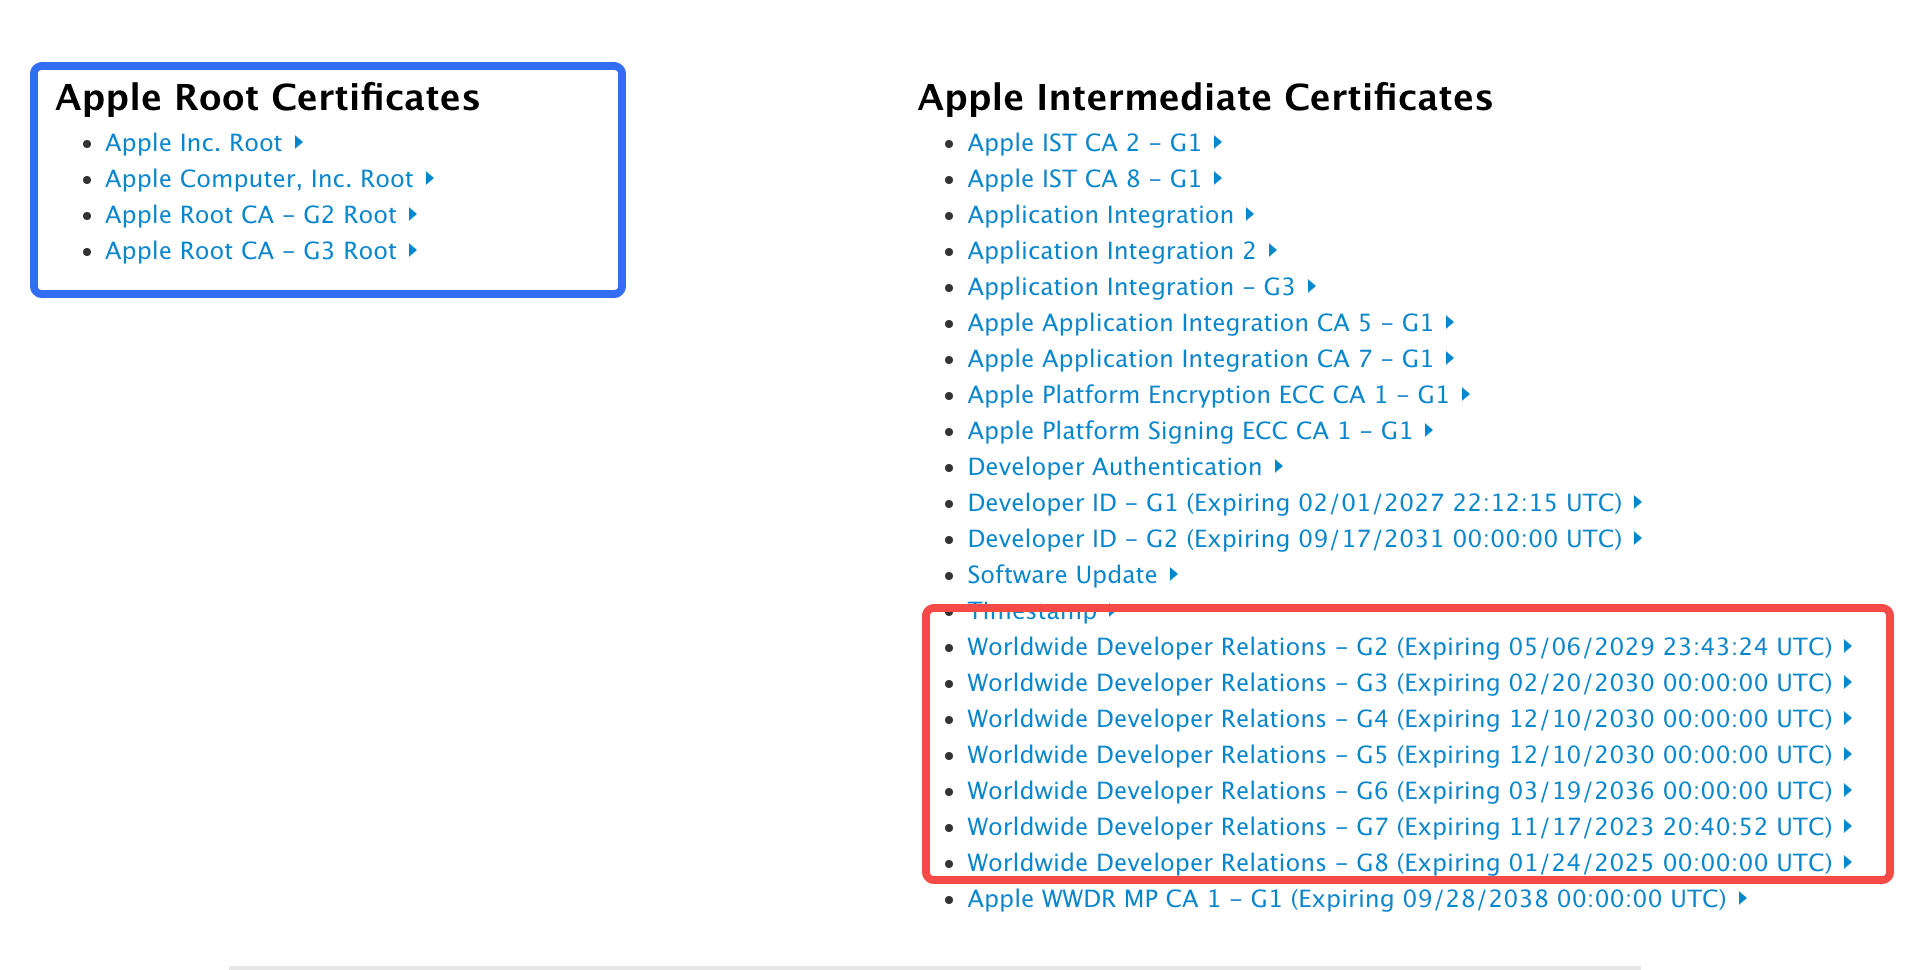Open the Apple Inc. Root certificate link
This screenshot has width=1910, height=970.
[x=194, y=143]
